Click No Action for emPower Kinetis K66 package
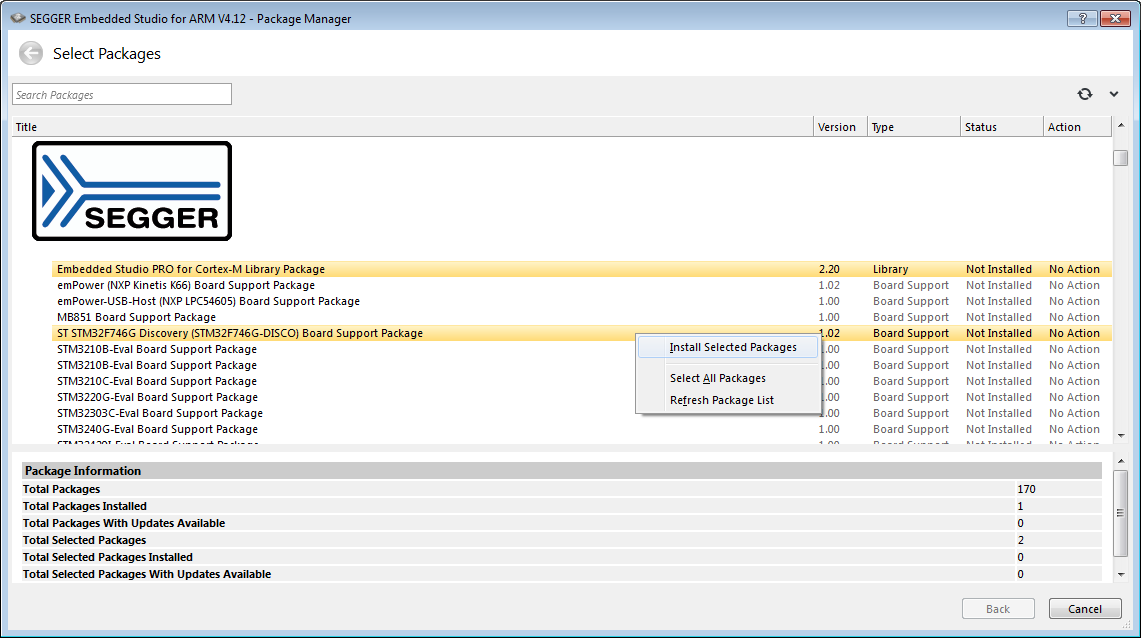 tap(1074, 285)
